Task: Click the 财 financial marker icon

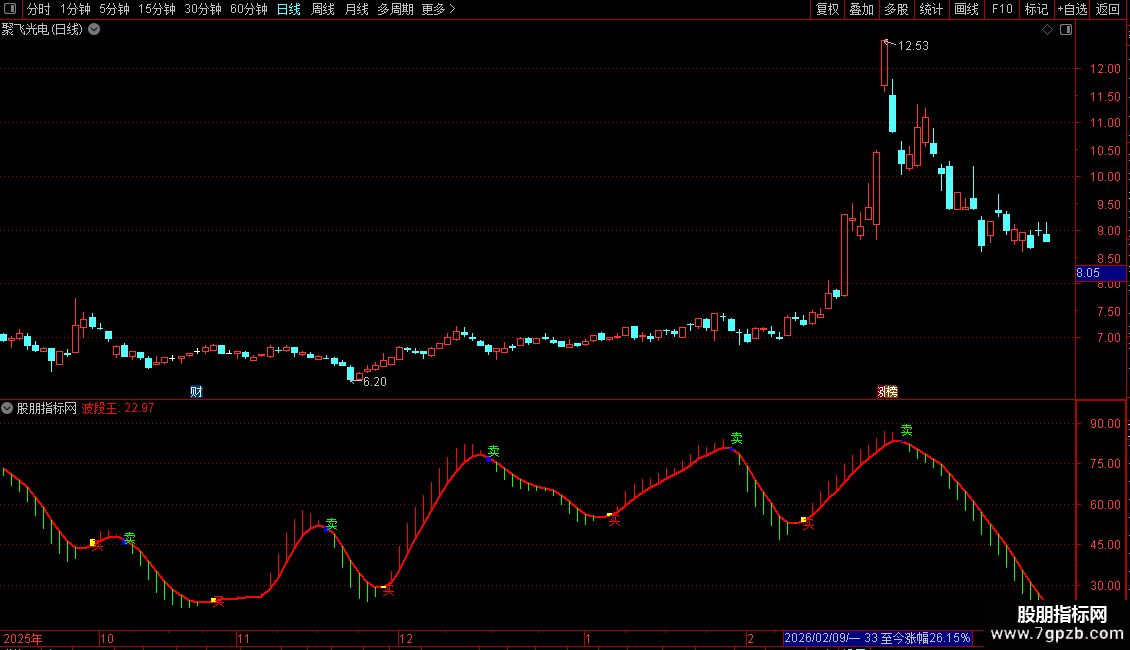Action: (196, 392)
